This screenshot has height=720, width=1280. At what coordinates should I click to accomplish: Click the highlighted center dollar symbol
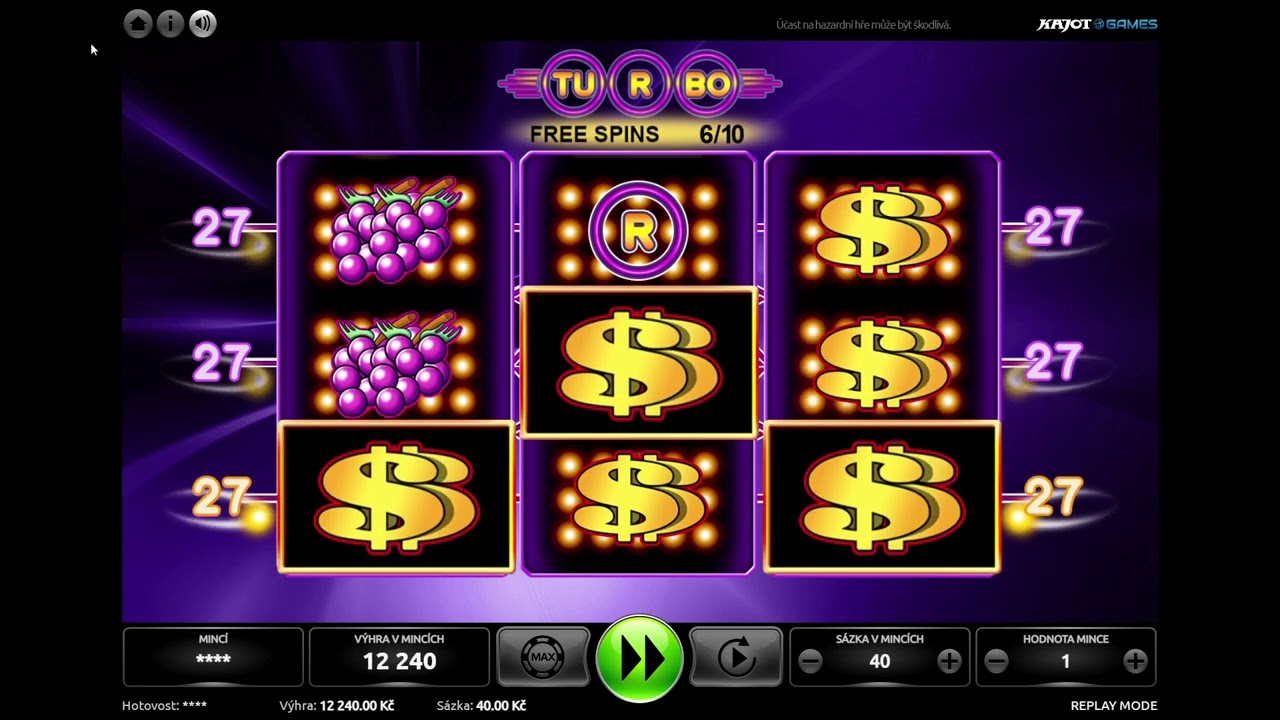(x=638, y=362)
